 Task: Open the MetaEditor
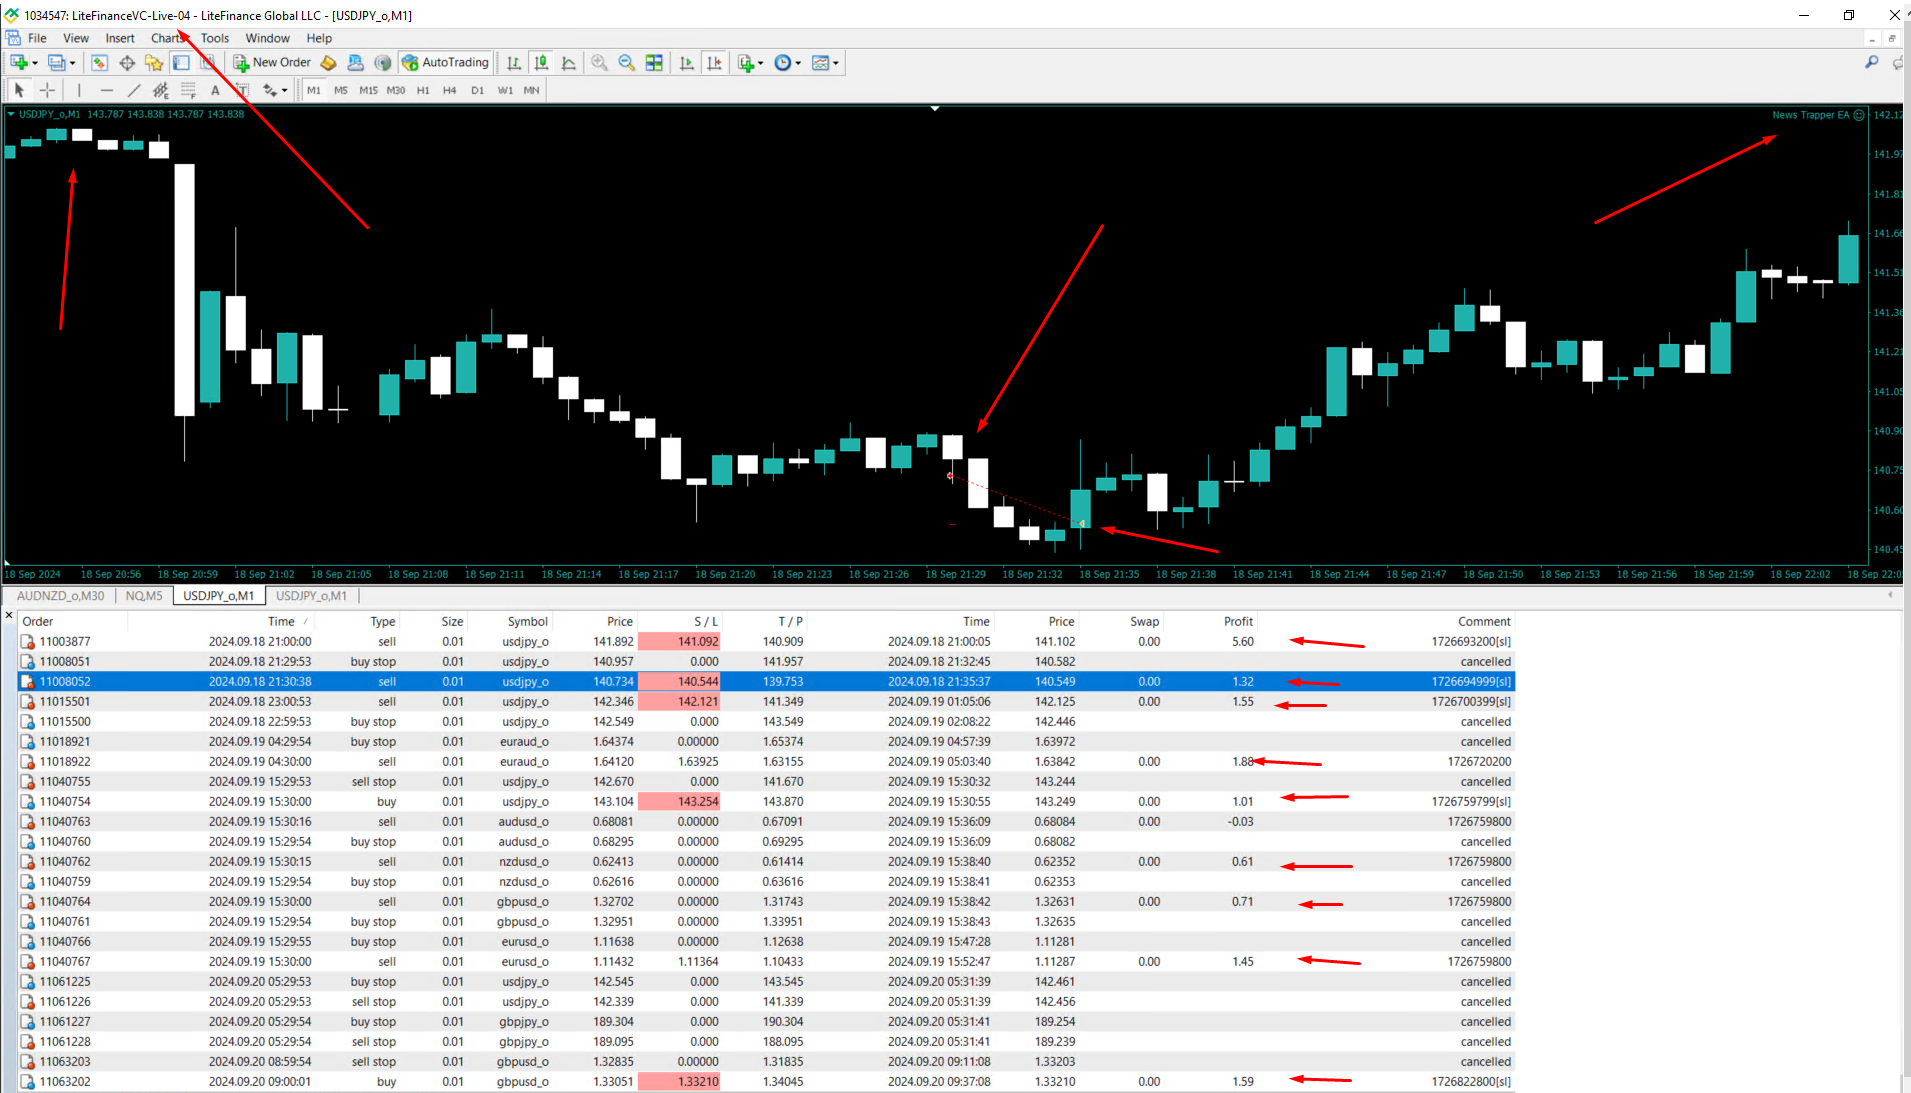328,63
